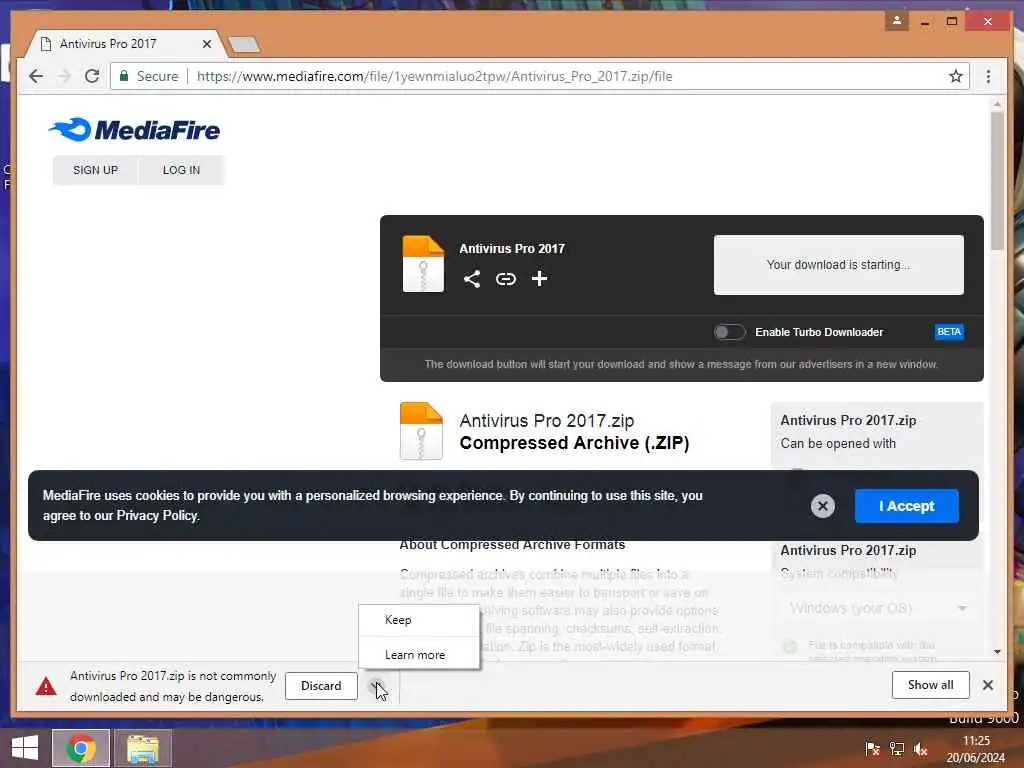Viewport: 1024px width, 768px height.
Task: Click the Your download is starting button
Action: point(839,264)
